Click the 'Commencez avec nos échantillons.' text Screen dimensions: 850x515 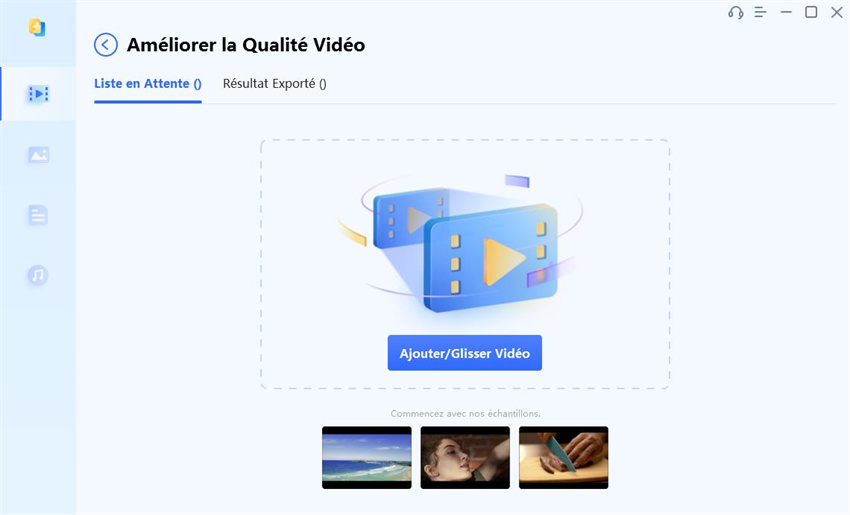click(x=465, y=414)
